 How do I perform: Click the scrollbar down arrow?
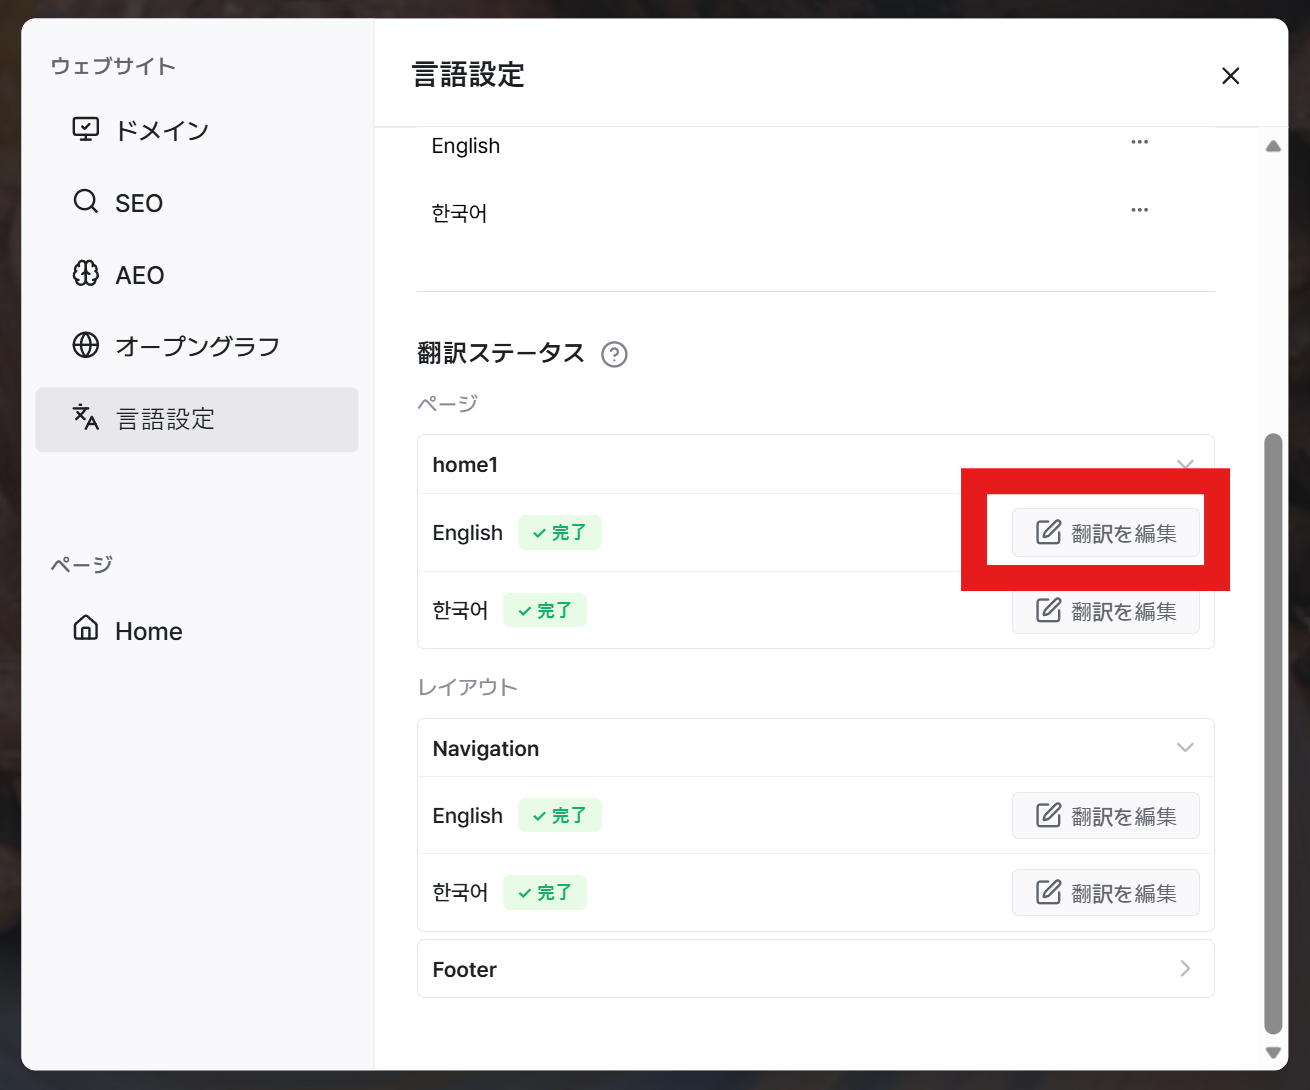(1273, 1052)
